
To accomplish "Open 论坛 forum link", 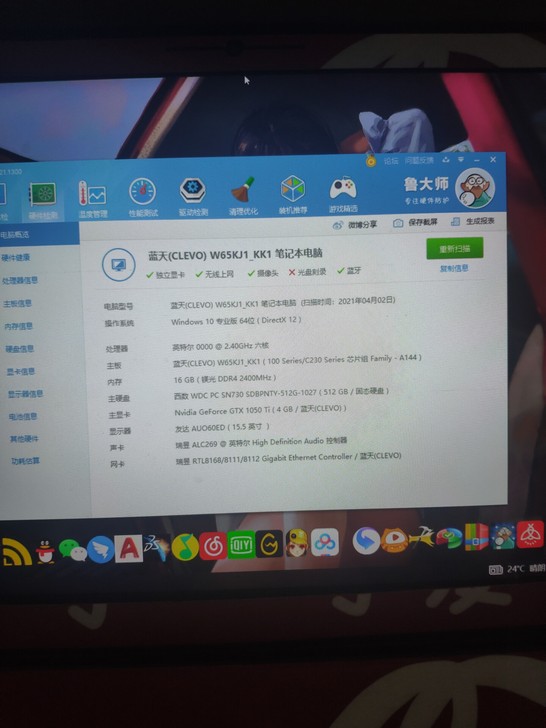I will click(x=391, y=161).
